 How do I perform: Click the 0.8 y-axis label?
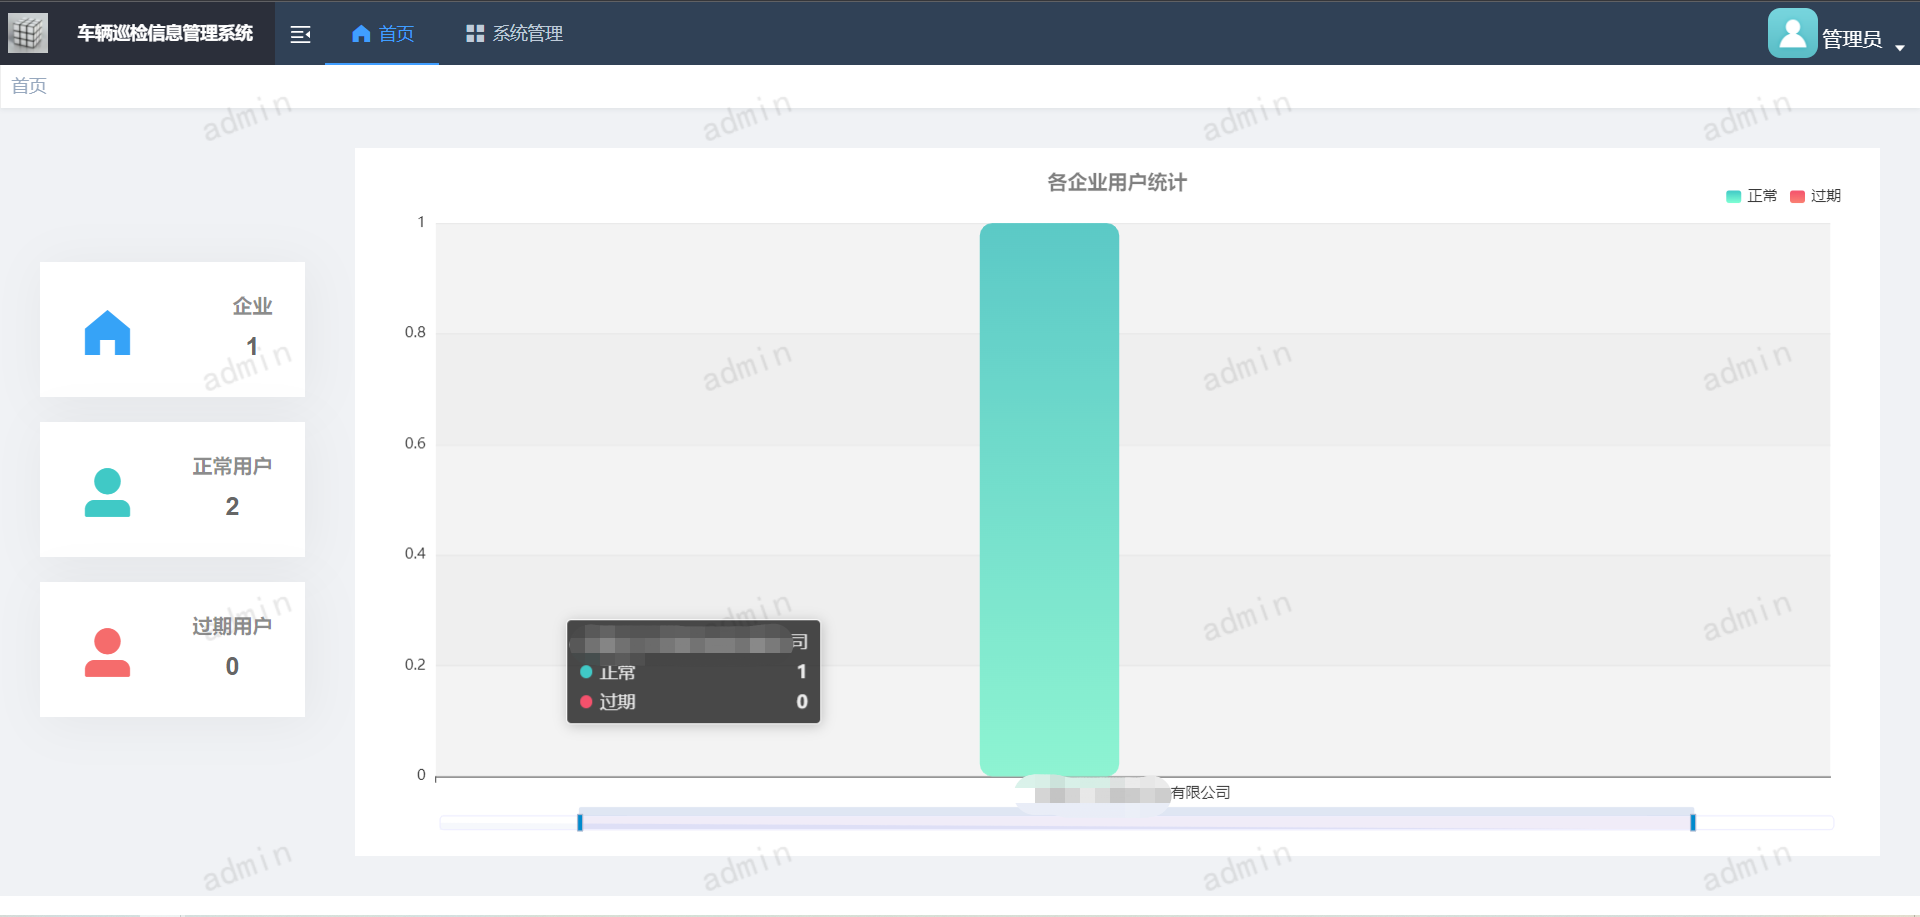pos(415,332)
